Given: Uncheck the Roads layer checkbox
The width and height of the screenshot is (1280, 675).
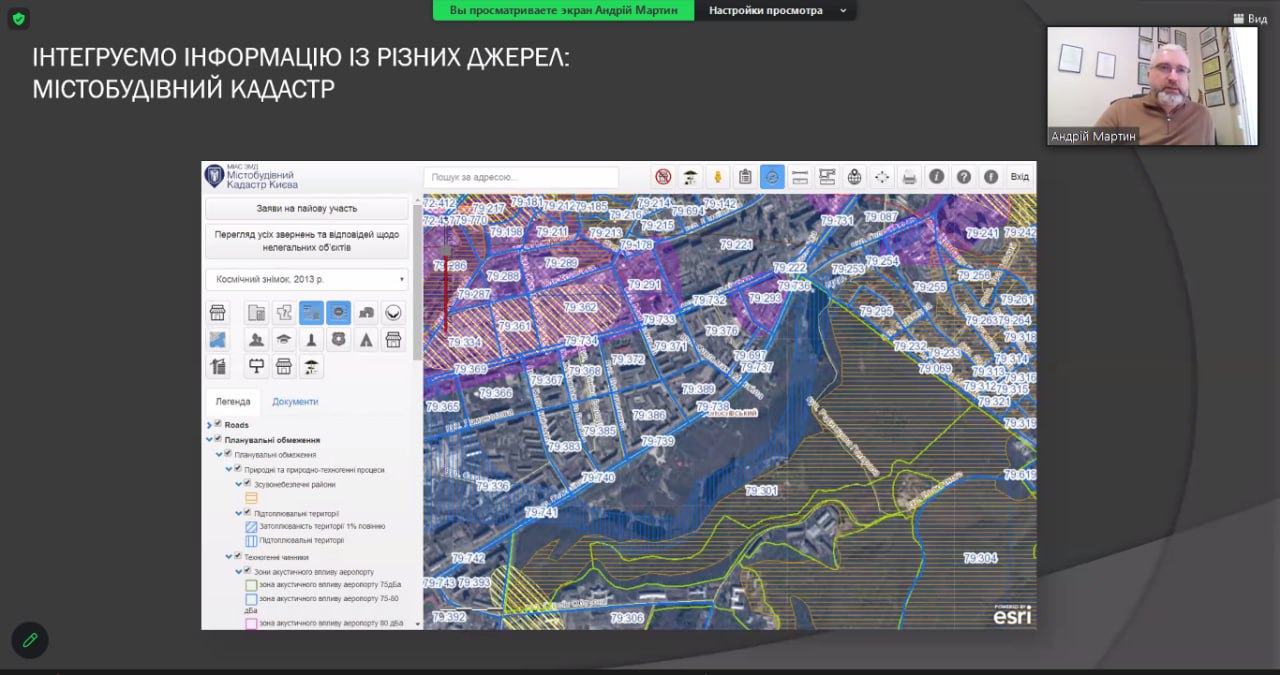Looking at the screenshot, I should click(x=217, y=423).
